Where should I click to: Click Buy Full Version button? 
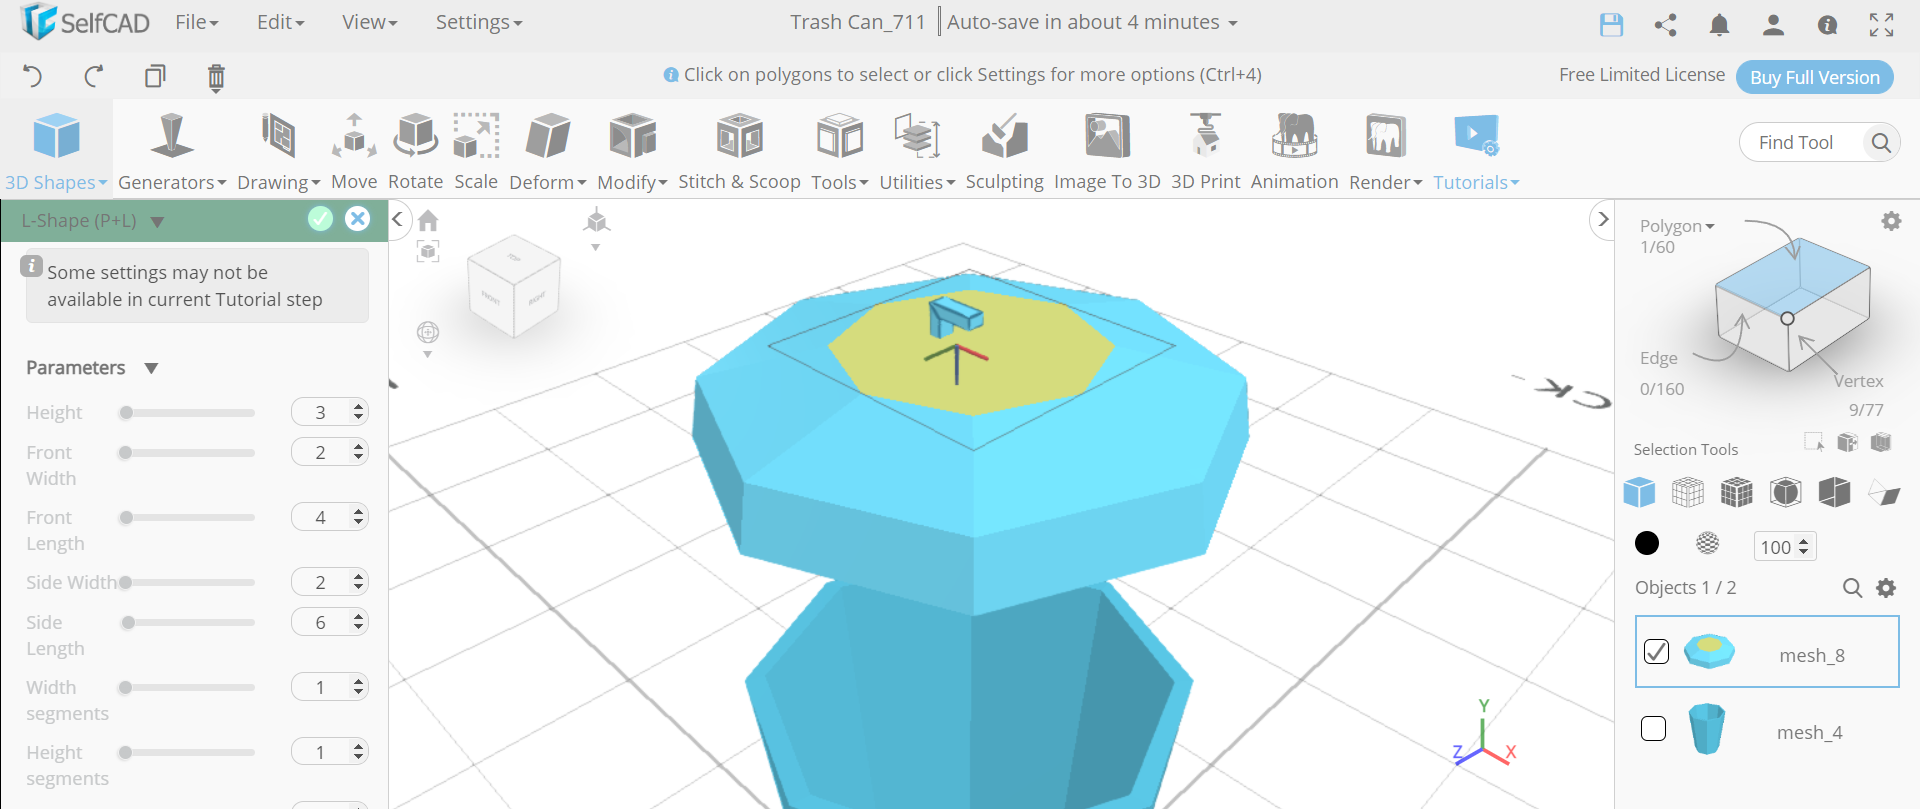[x=1814, y=77]
